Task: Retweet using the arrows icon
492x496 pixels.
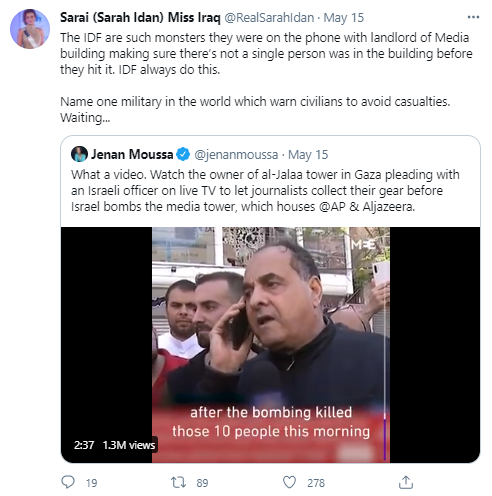Action: point(178,482)
